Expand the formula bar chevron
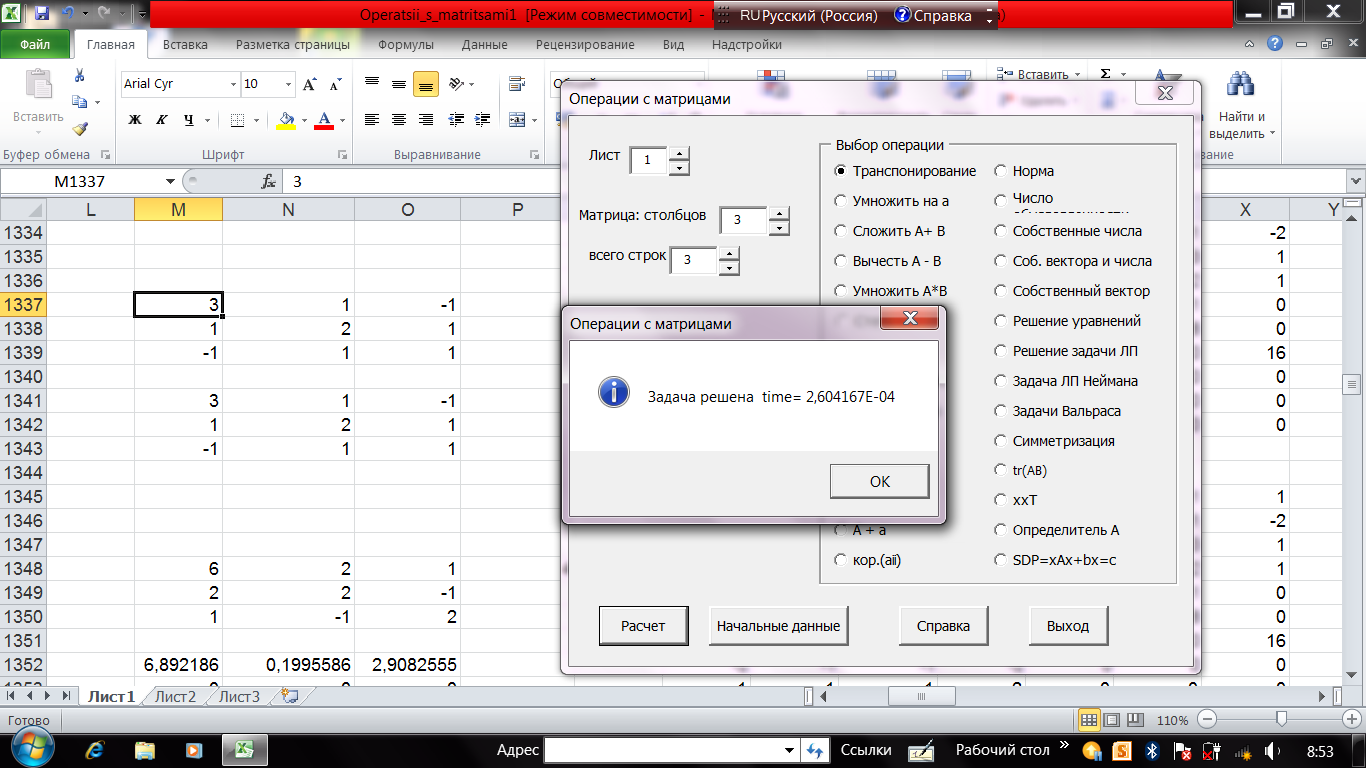Image resolution: width=1366 pixels, height=768 pixels. 1355,182
